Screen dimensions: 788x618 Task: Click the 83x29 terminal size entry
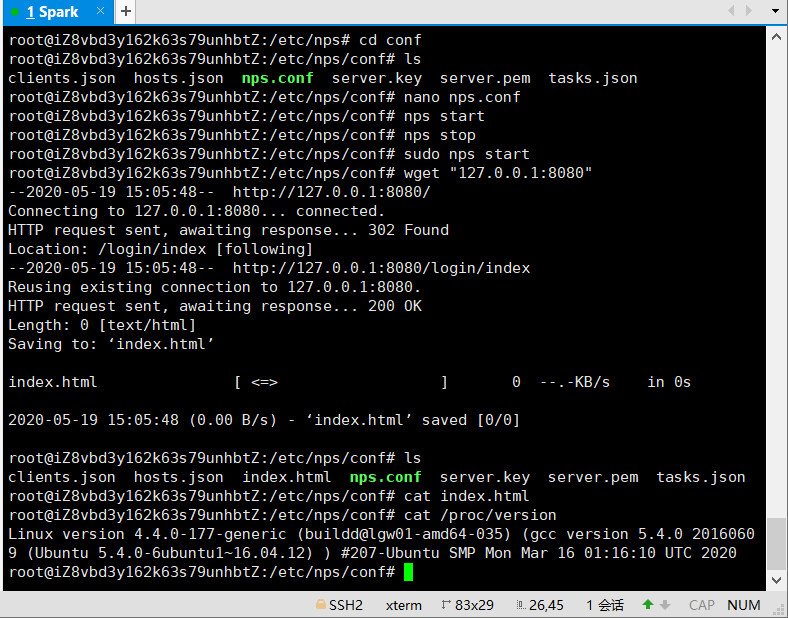474,605
